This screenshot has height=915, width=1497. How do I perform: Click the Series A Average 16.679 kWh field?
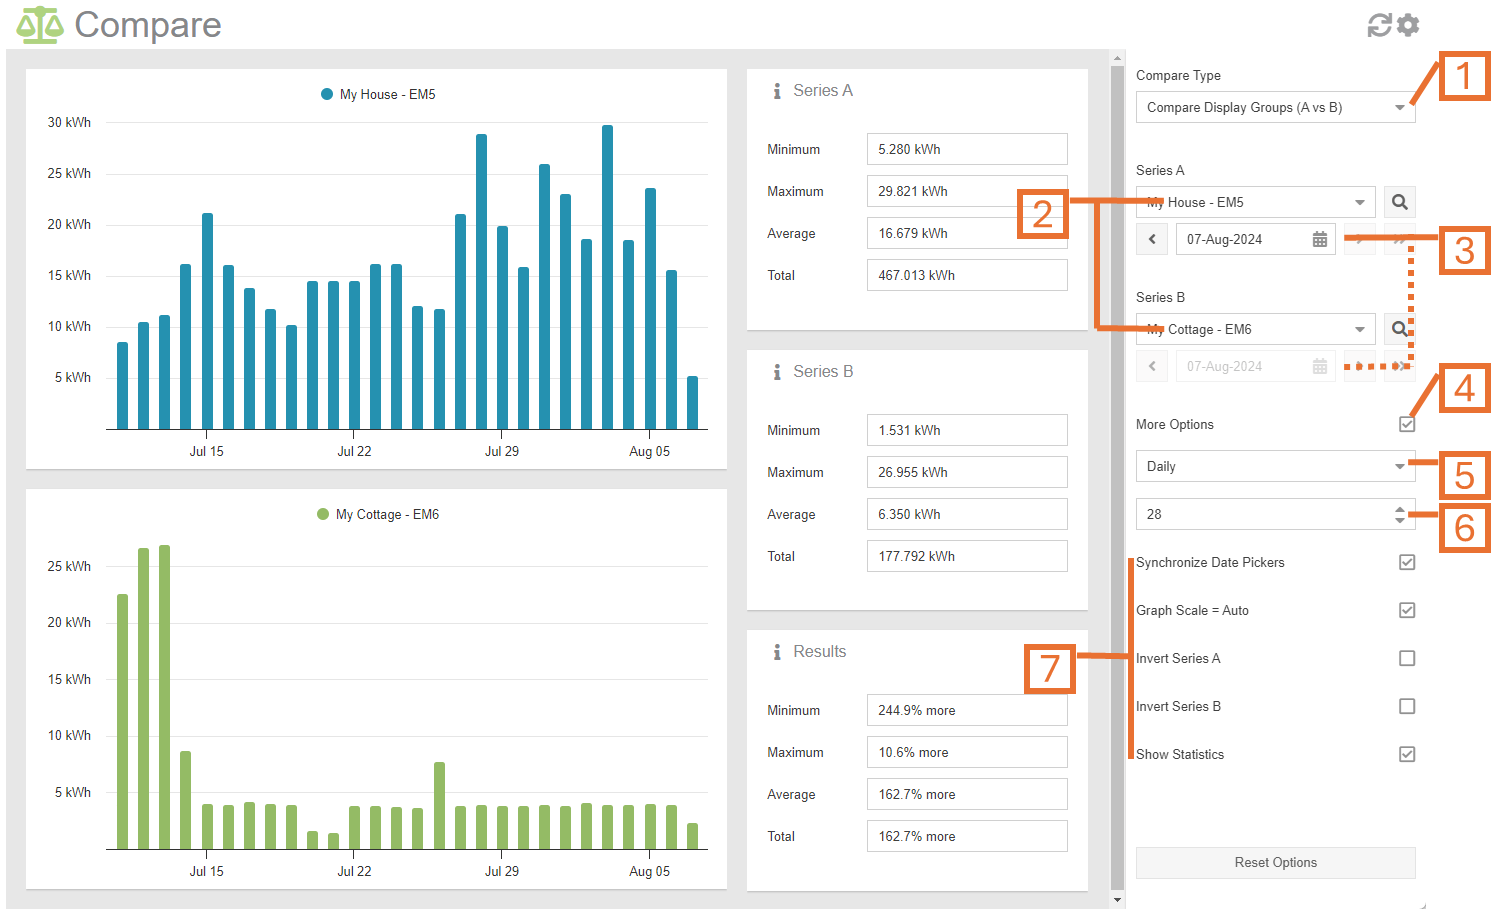coord(967,233)
